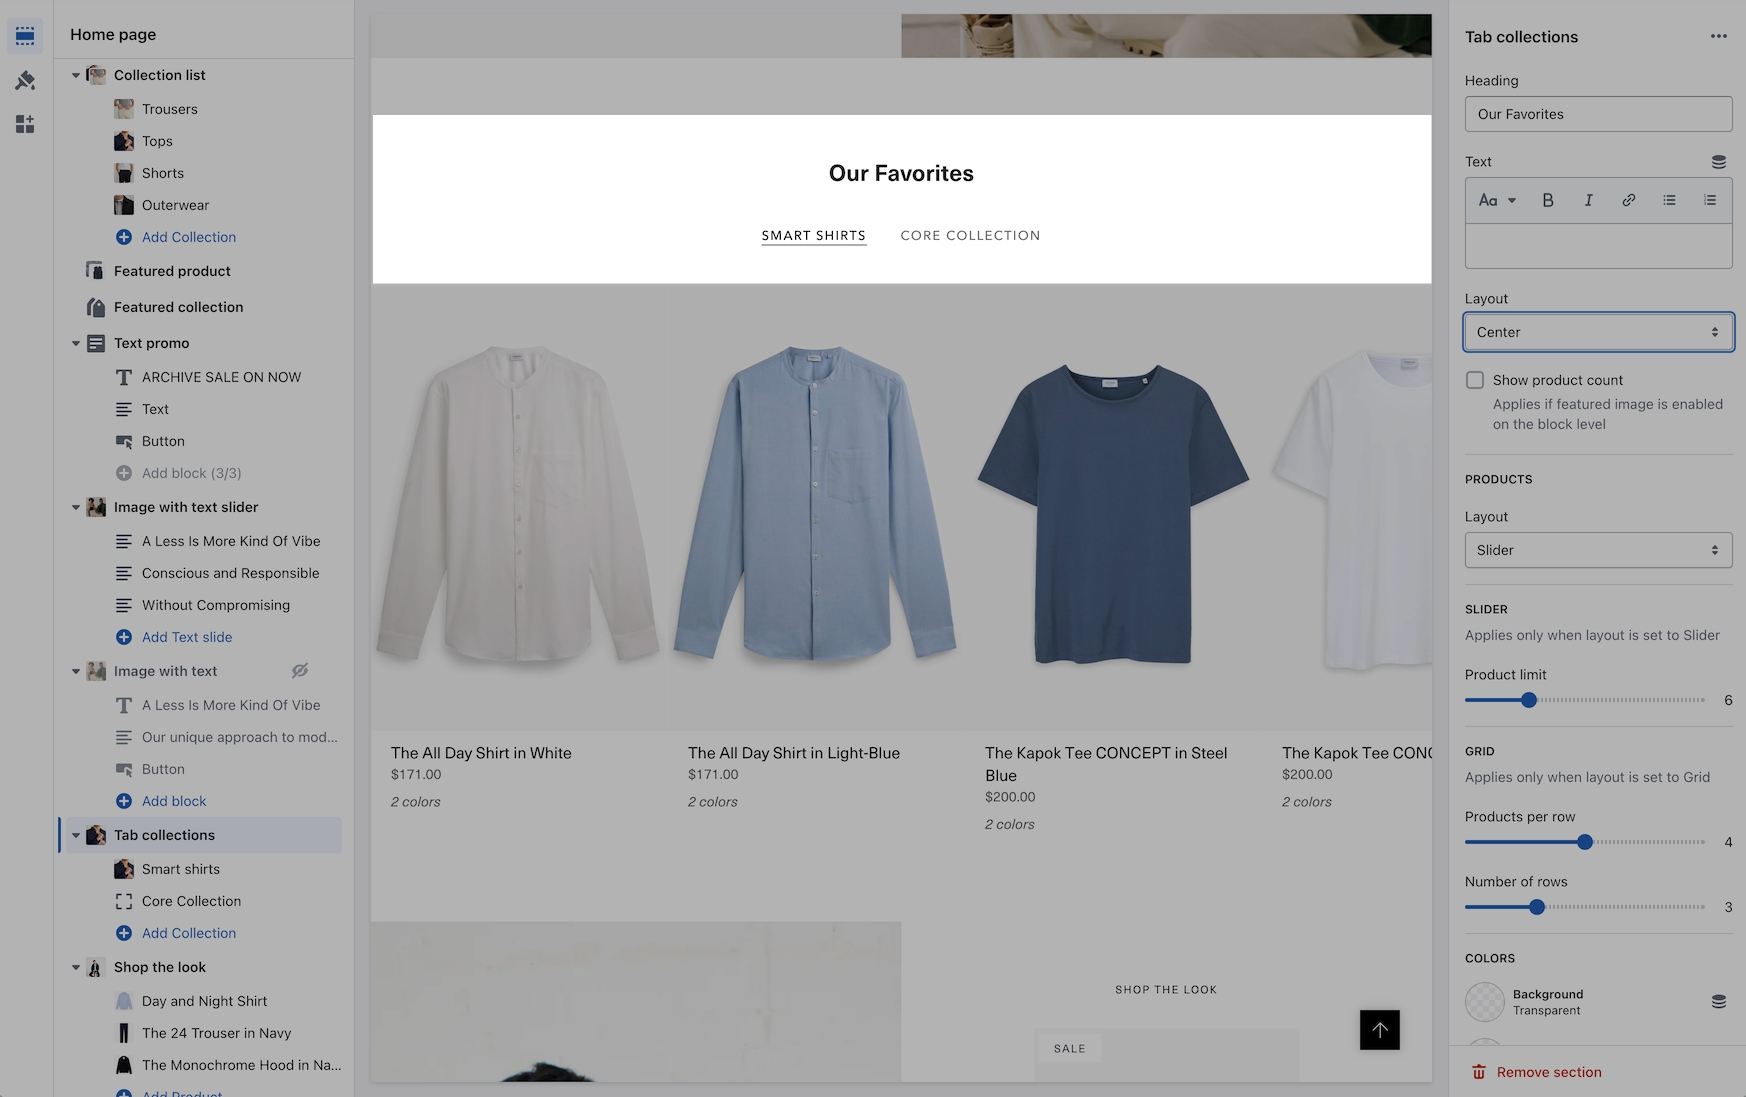Insert a link in Text editor
Viewport: 1746px width, 1097px height.
tap(1628, 200)
